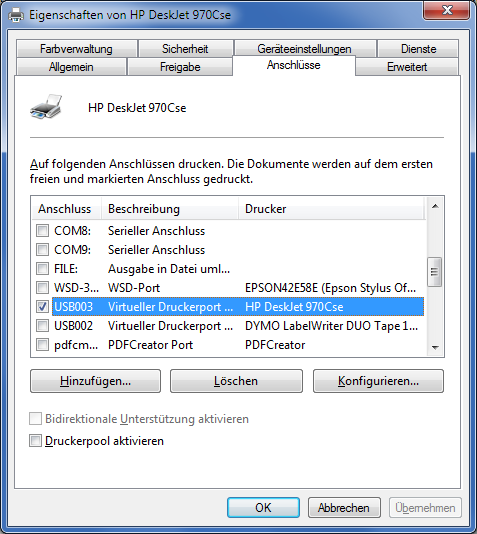Select the WSD-3... port name
477x534 pixels.
(x=76, y=288)
